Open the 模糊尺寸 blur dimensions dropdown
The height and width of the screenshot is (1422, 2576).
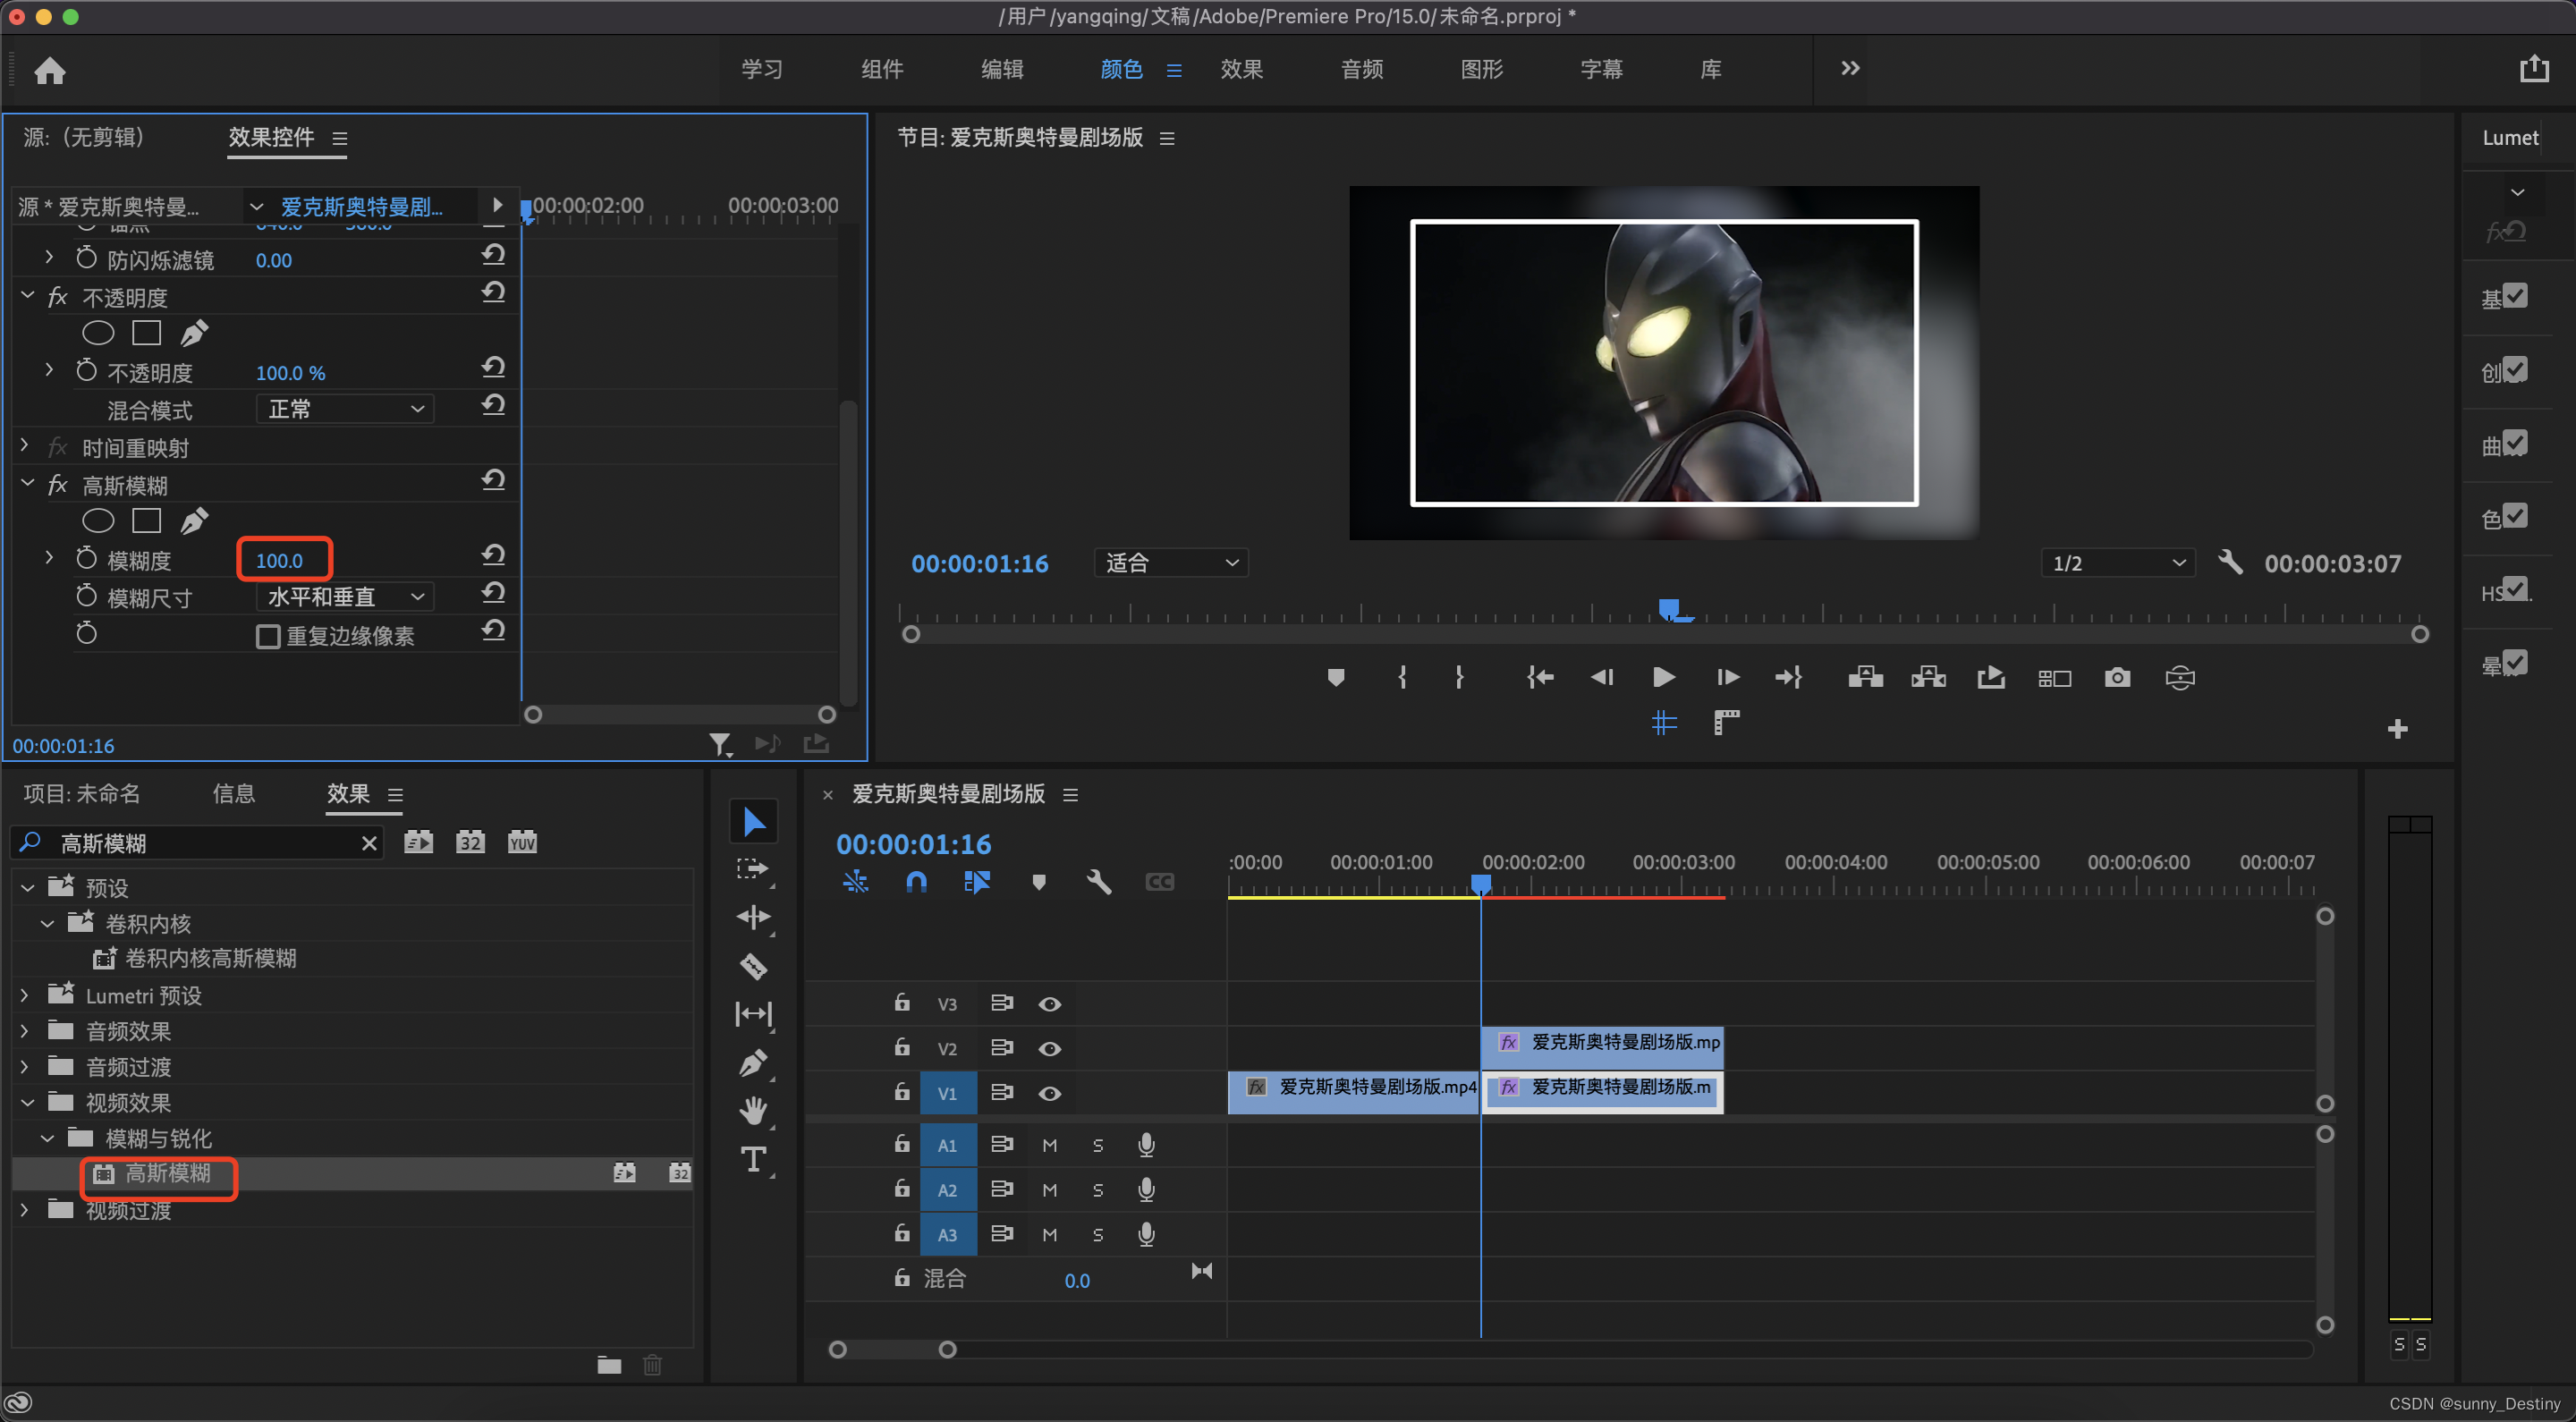pyautogui.click(x=345, y=597)
